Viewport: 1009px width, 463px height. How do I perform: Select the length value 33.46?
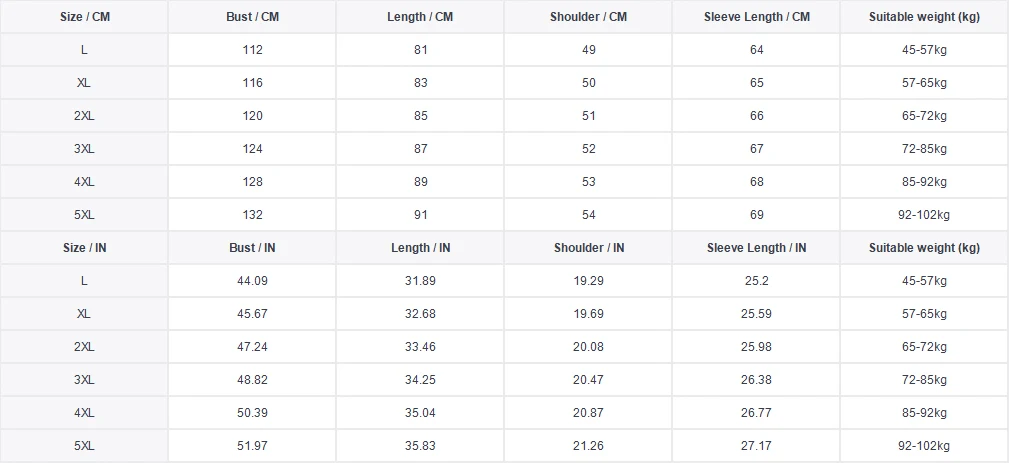click(420, 347)
